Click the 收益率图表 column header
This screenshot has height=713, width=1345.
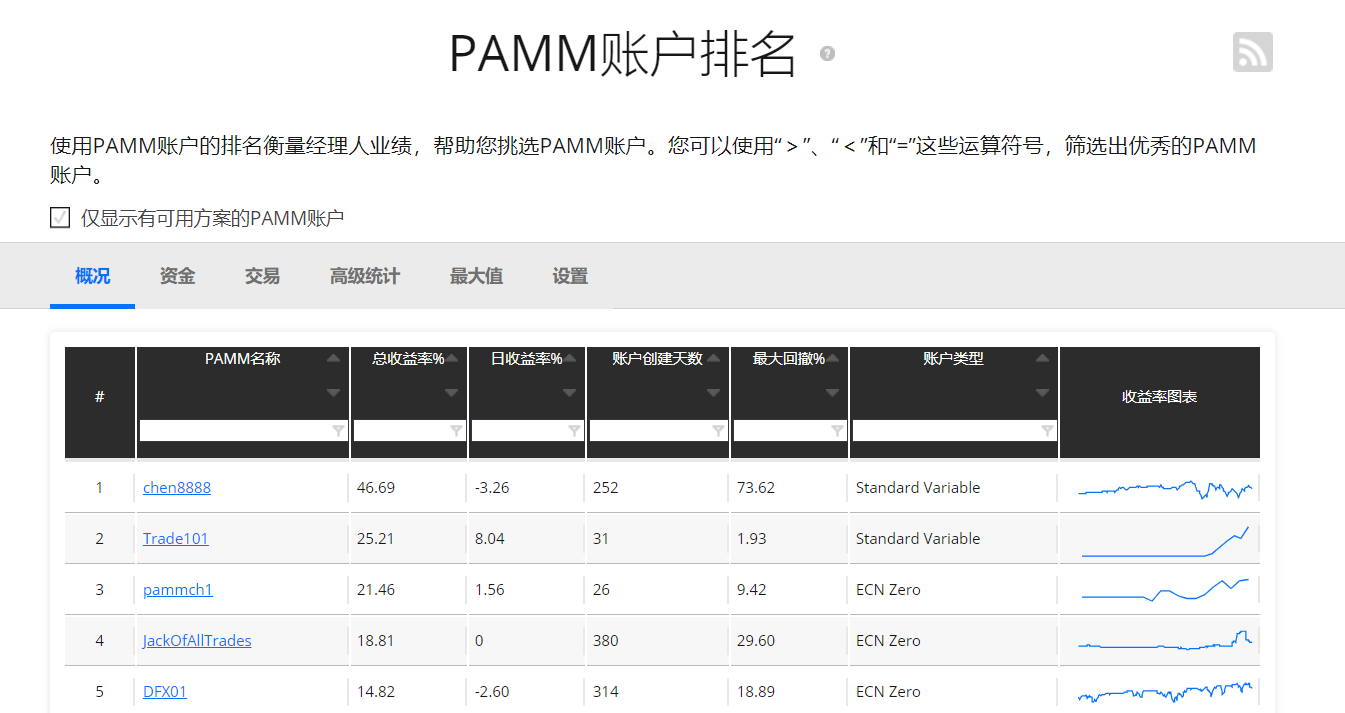[1160, 397]
